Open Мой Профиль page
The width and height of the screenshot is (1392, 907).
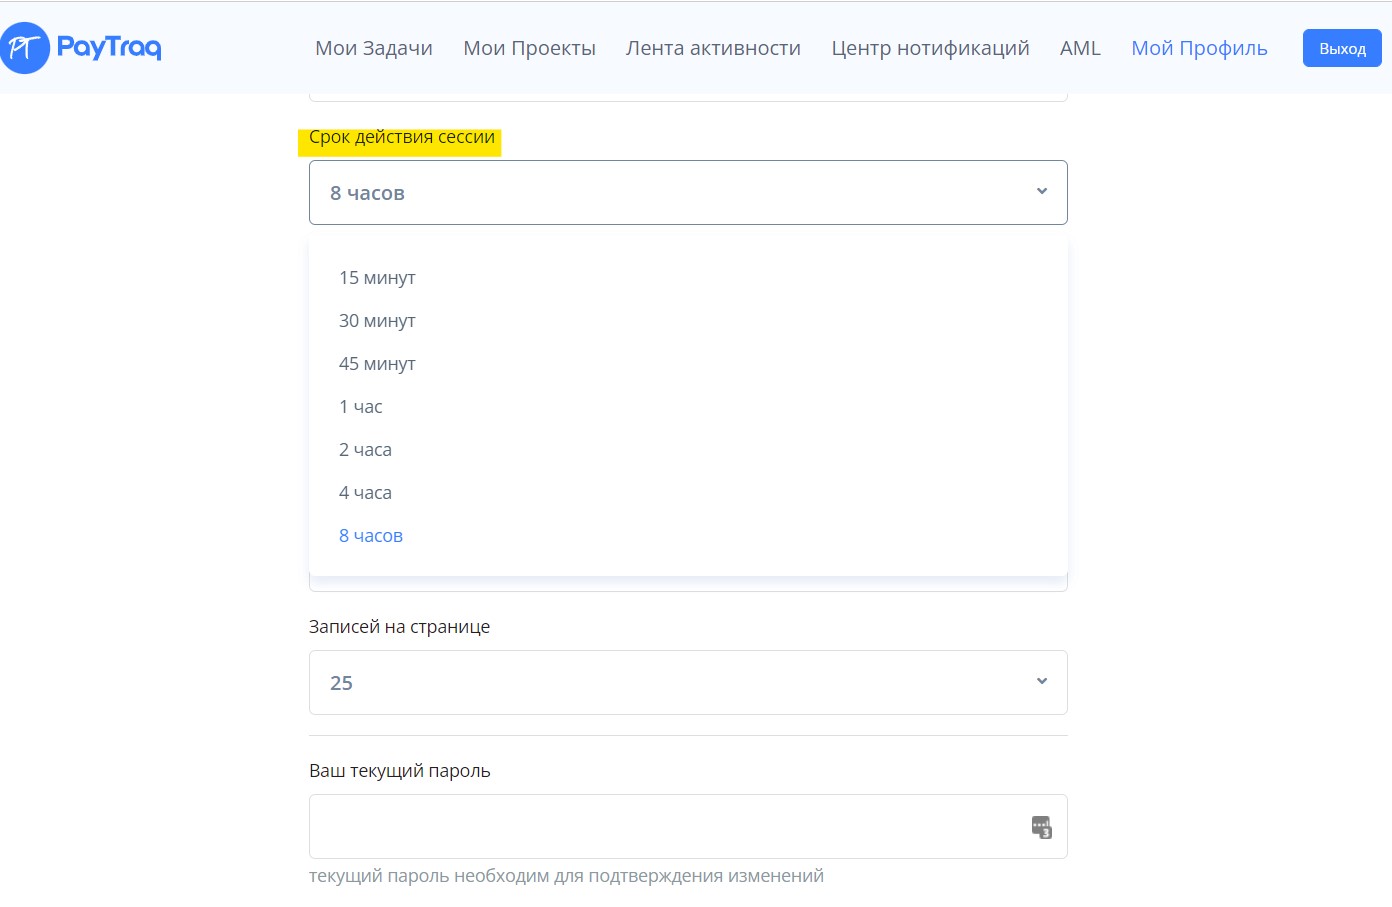pos(1199,48)
